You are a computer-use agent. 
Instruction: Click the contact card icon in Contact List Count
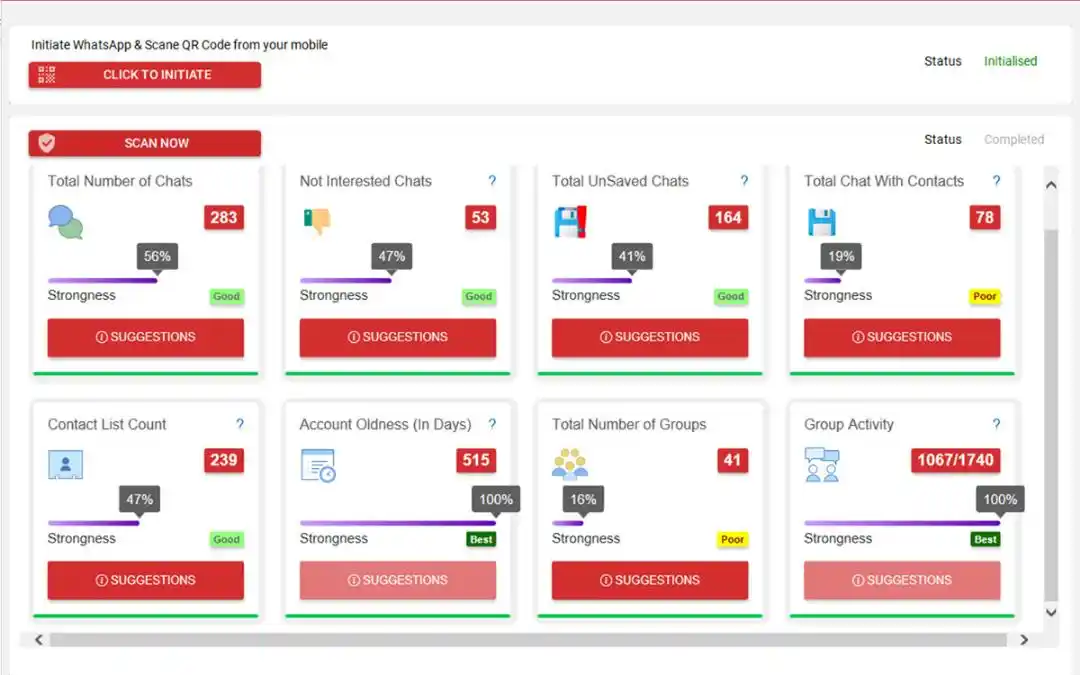point(66,464)
